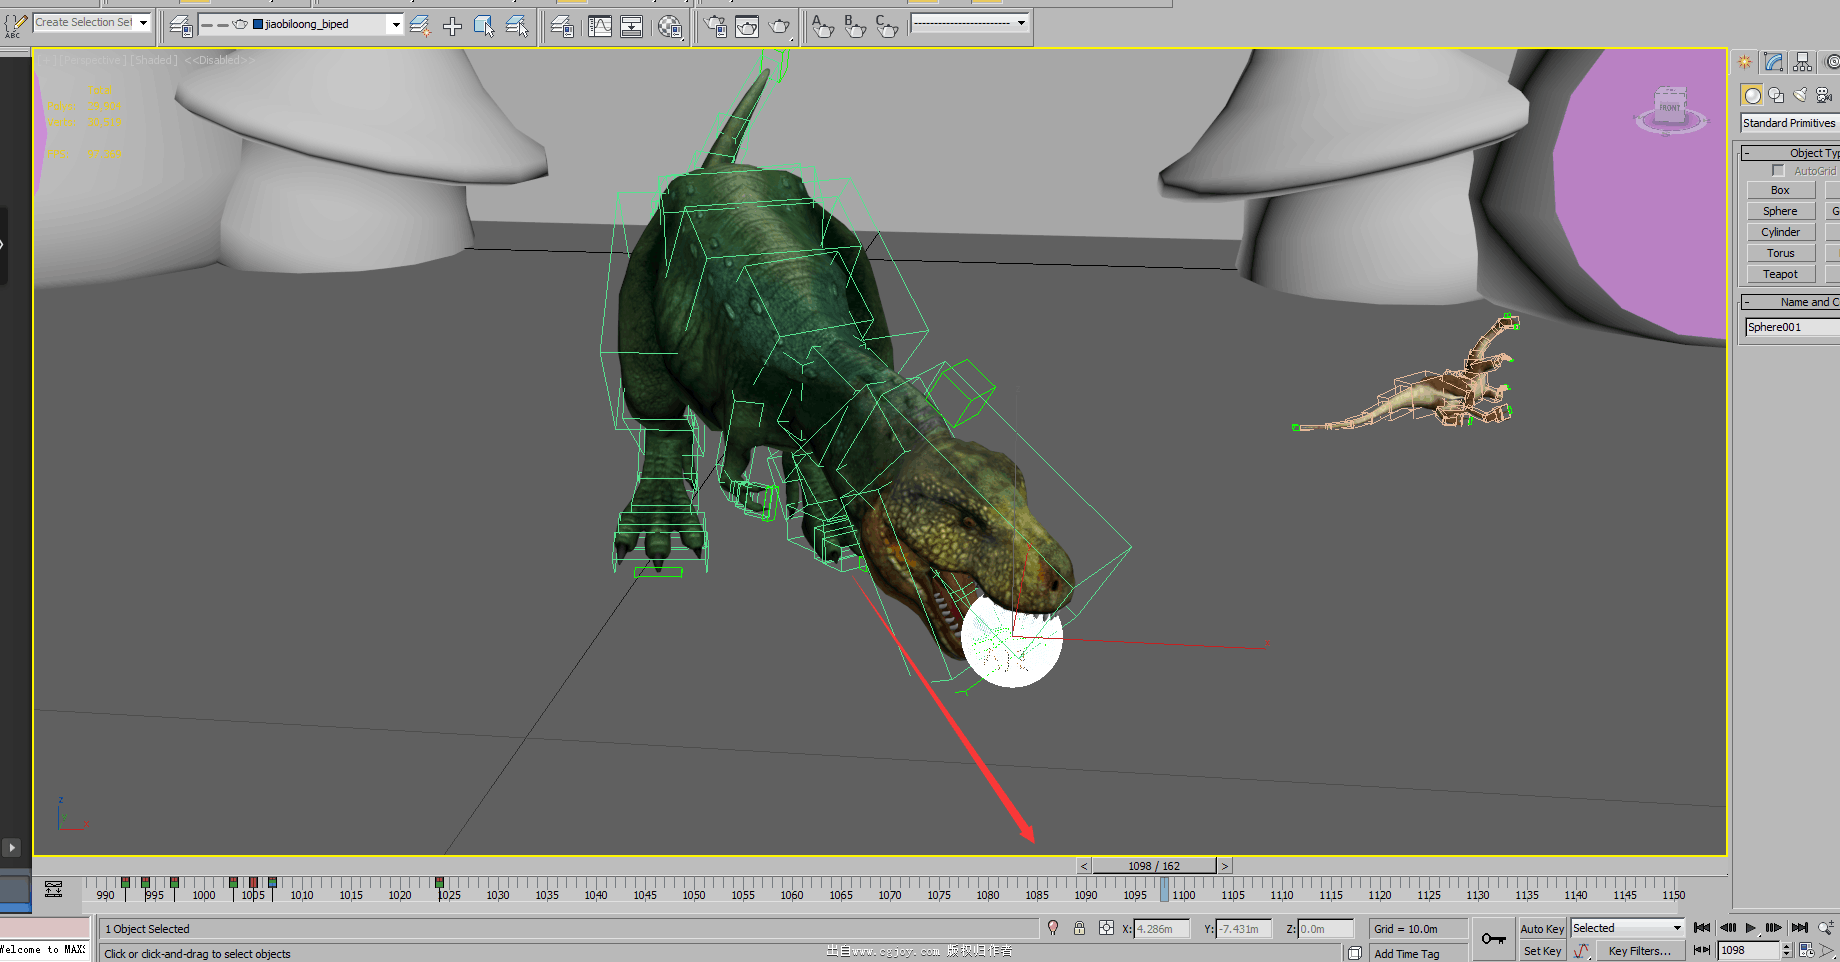The width and height of the screenshot is (1840, 962).
Task: Click the Material Editor icon
Action: pyautogui.click(x=670, y=27)
